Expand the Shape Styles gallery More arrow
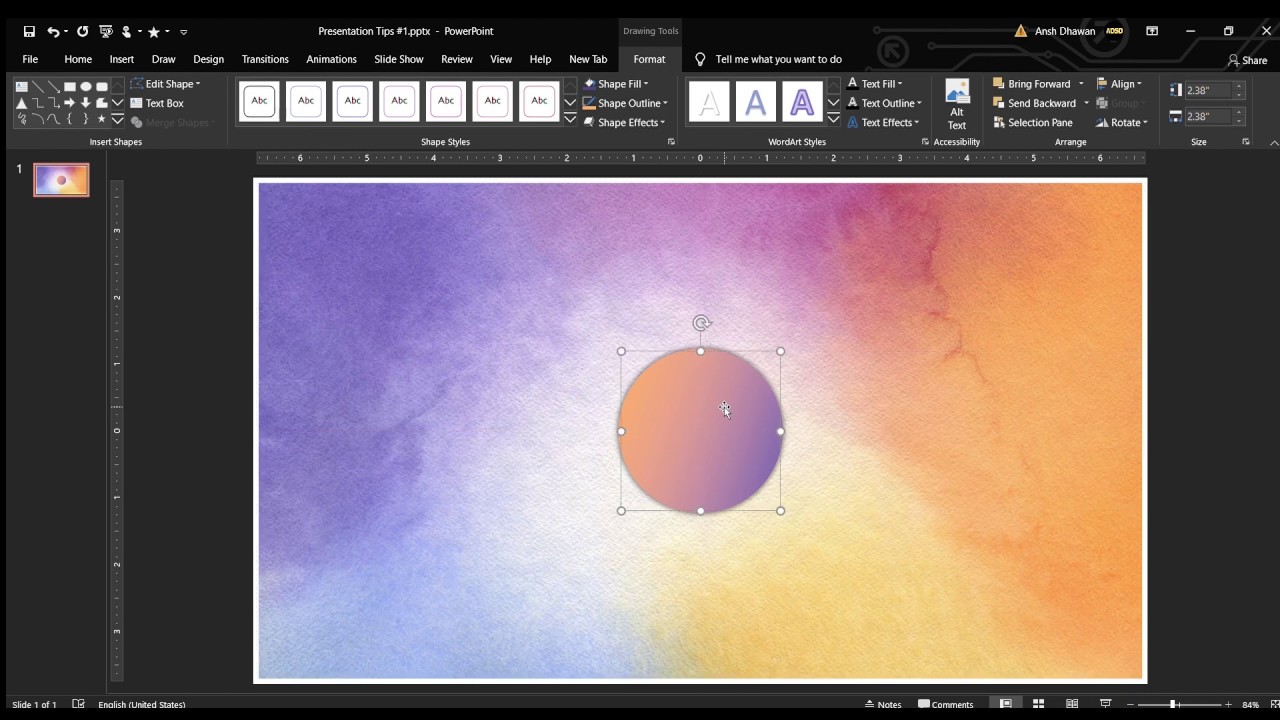This screenshot has height=720, width=1280. (570, 119)
